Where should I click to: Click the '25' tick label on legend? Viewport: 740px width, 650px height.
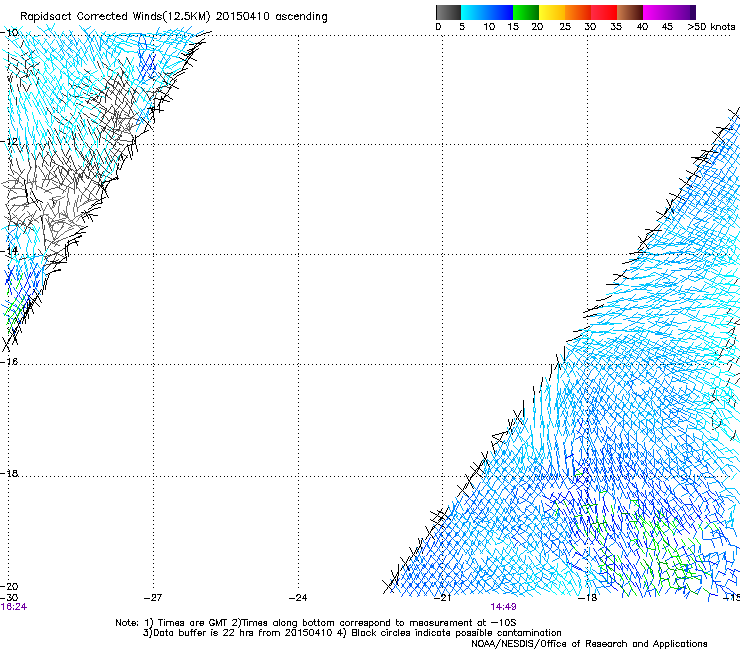click(x=565, y=27)
